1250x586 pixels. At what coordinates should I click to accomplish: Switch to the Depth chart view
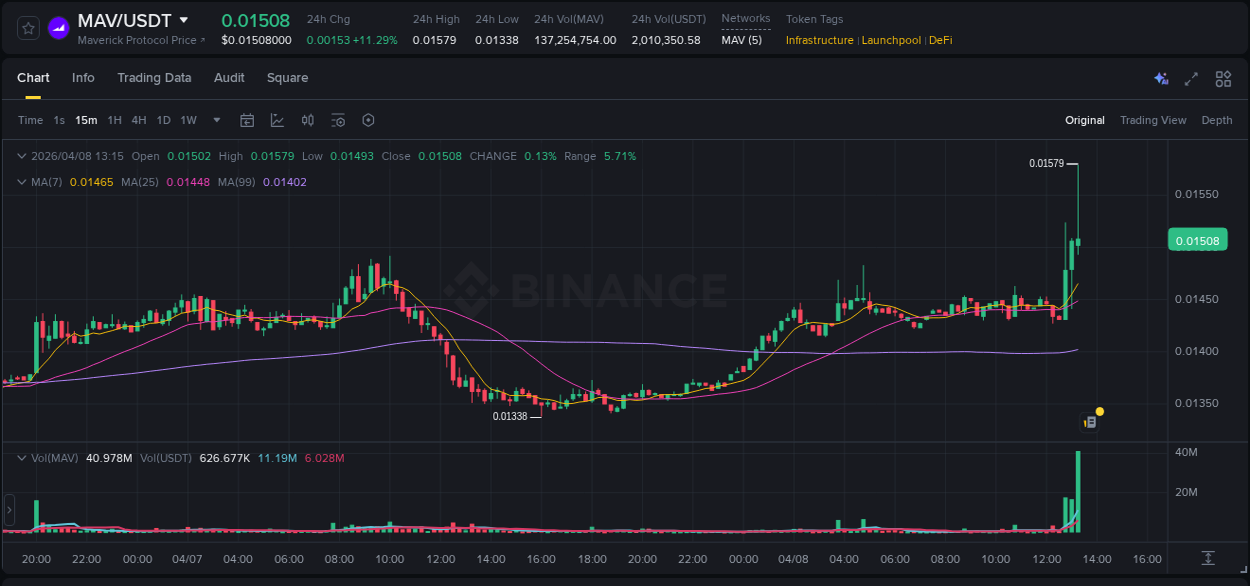point(1217,120)
